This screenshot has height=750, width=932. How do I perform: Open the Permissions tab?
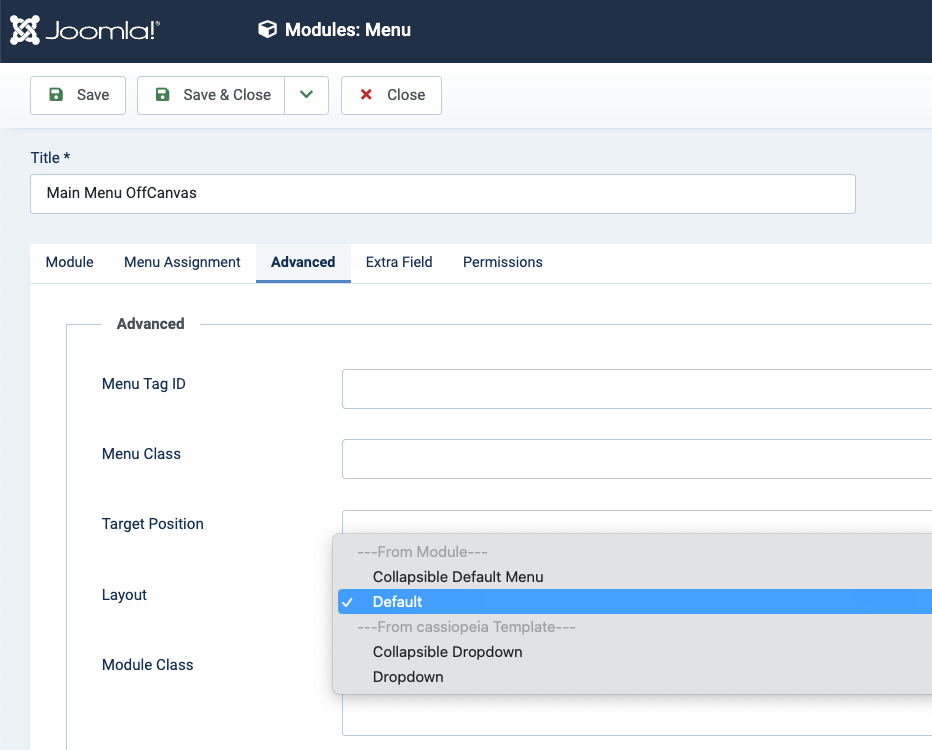tap(502, 262)
